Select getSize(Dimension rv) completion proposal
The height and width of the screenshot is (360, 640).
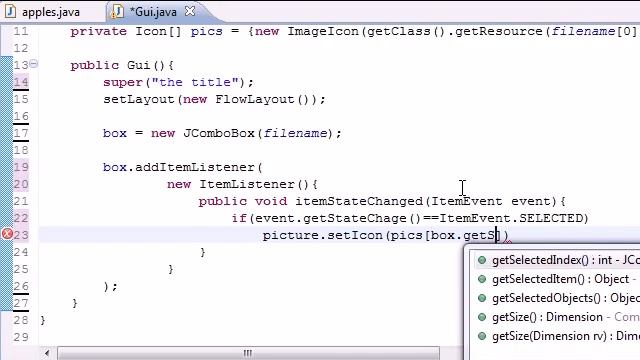[557, 336]
